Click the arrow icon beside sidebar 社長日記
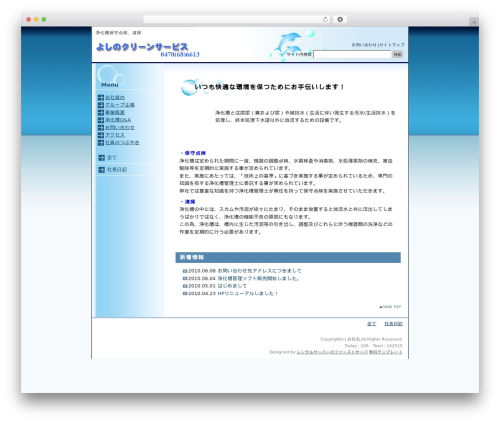This screenshot has height=423, width=500. (x=102, y=170)
